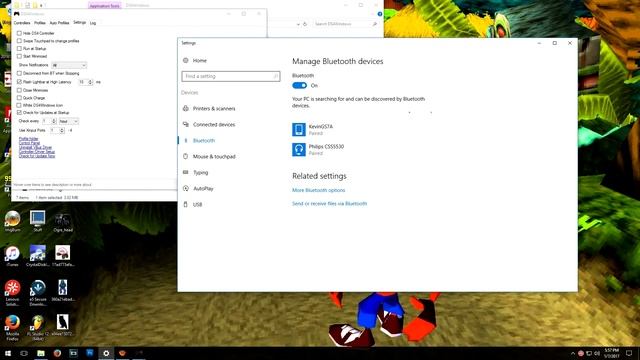Enable Quick Charge checkbox
Viewport: 640px width, 360px height.
pyautogui.click(x=19, y=98)
